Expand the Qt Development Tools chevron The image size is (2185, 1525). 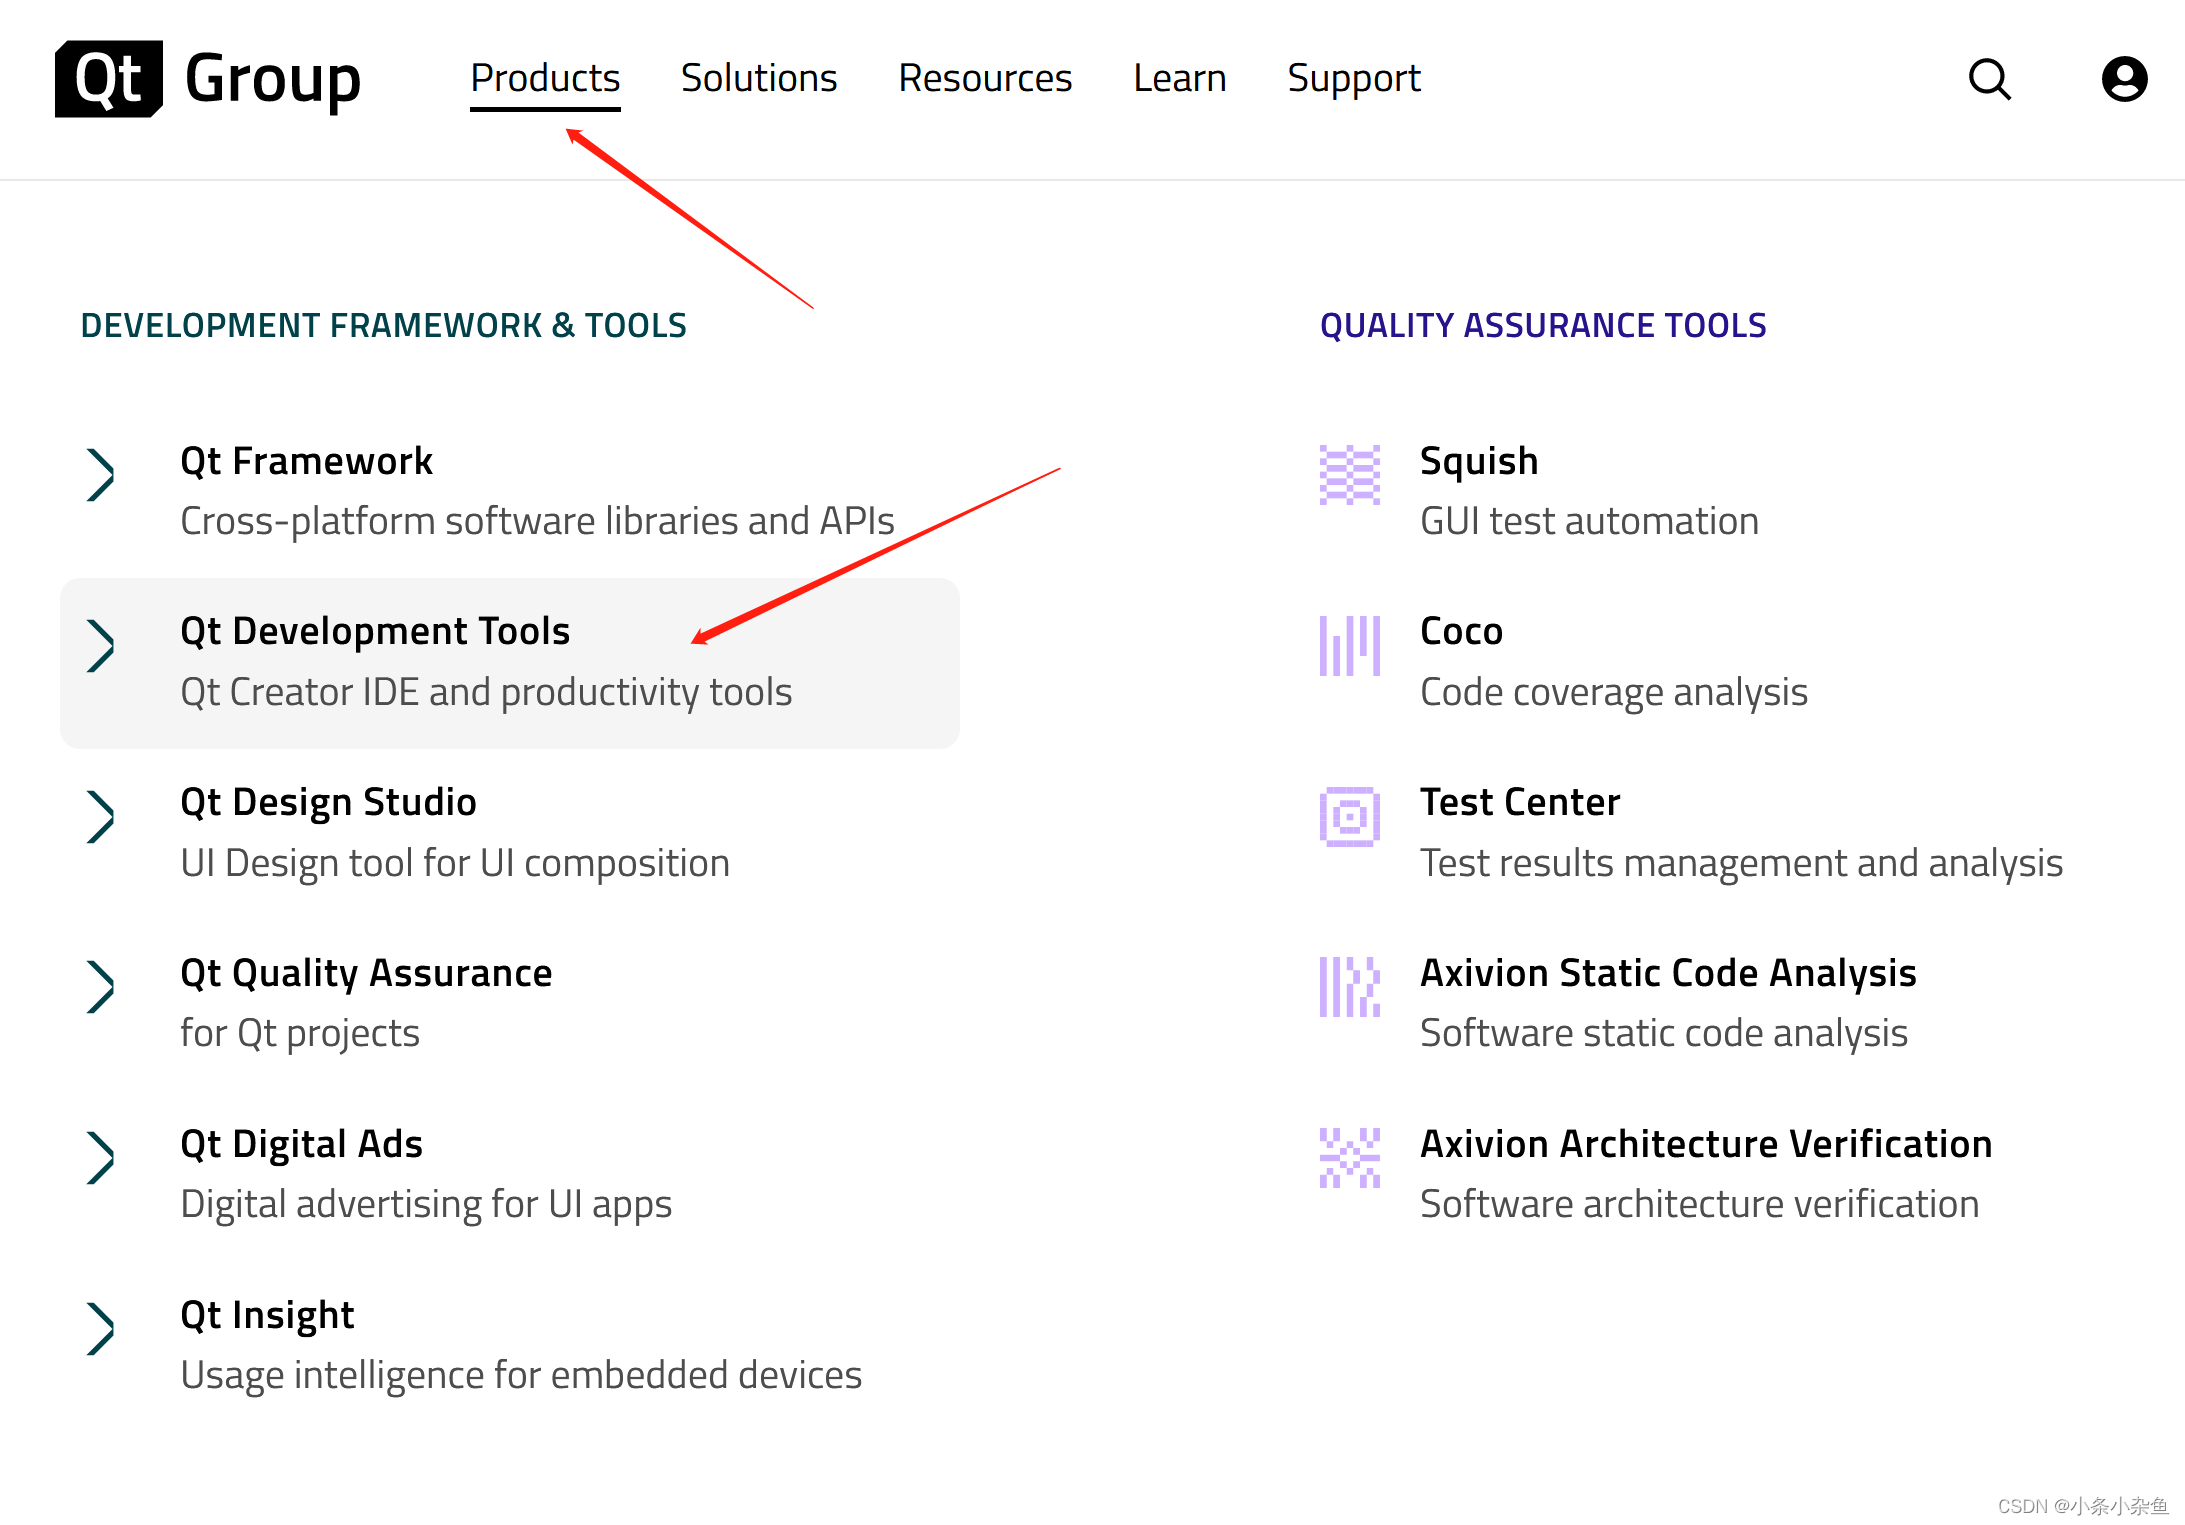[100, 646]
